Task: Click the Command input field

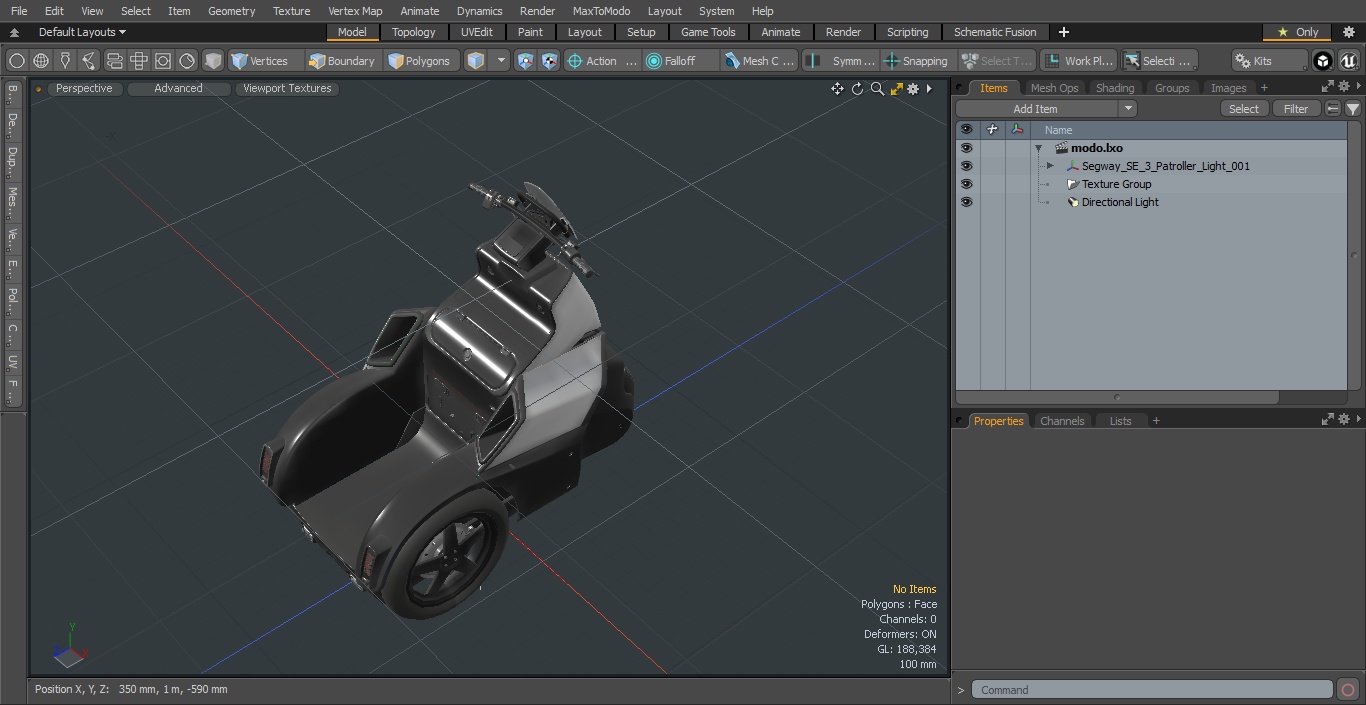Action: pos(1152,690)
